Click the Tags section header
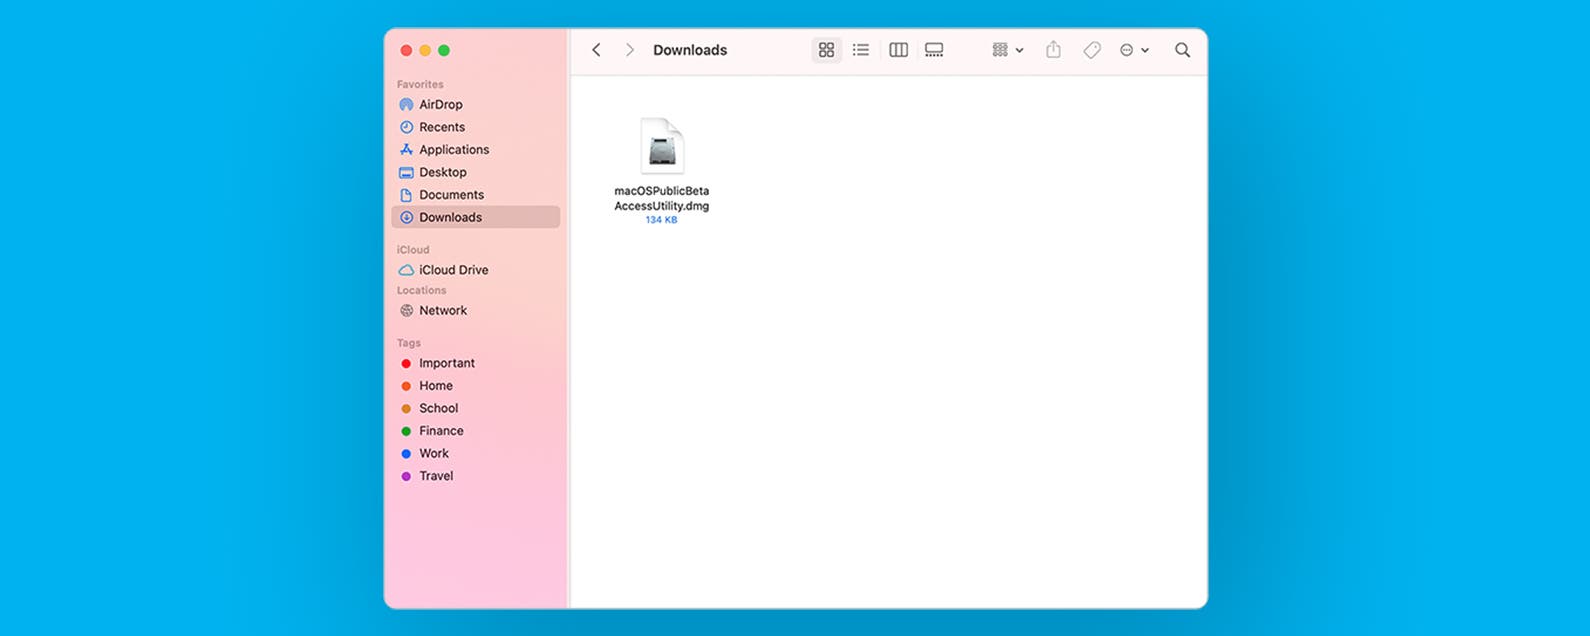 [x=409, y=343]
